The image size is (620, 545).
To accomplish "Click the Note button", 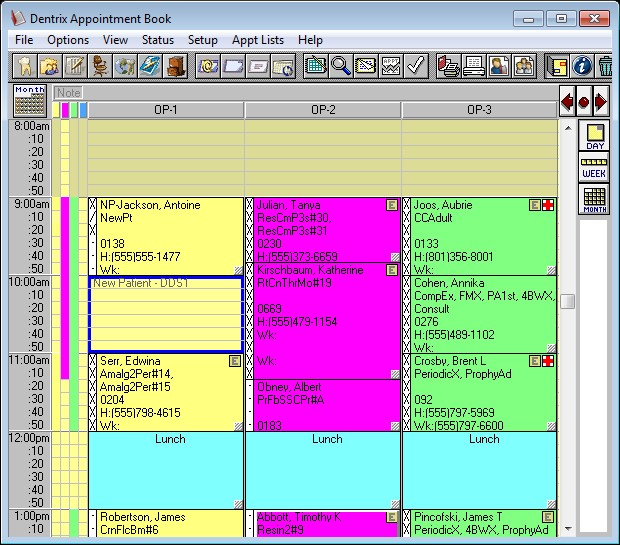I will tap(68, 93).
